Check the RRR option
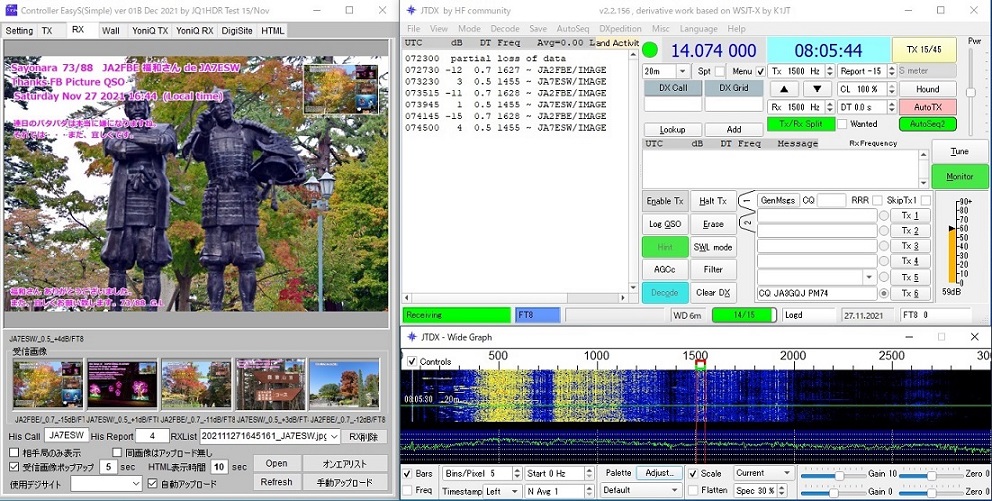The height and width of the screenshot is (501, 992). 877,200
